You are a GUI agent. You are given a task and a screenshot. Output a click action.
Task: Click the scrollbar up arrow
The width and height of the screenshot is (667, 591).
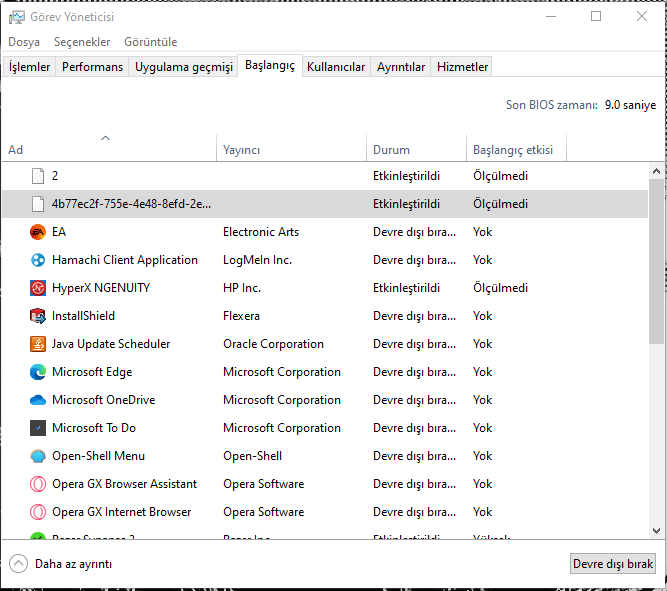(656, 171)
